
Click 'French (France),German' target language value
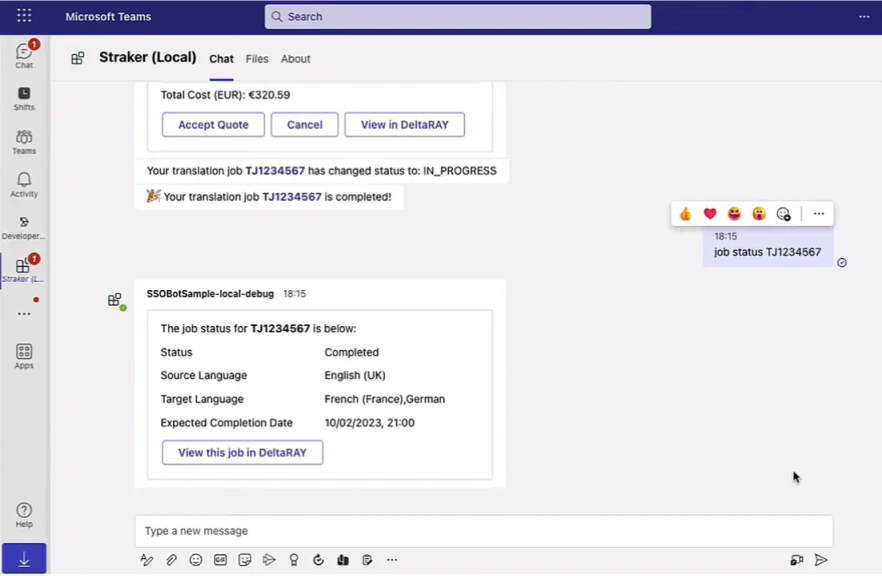[385, 399]
